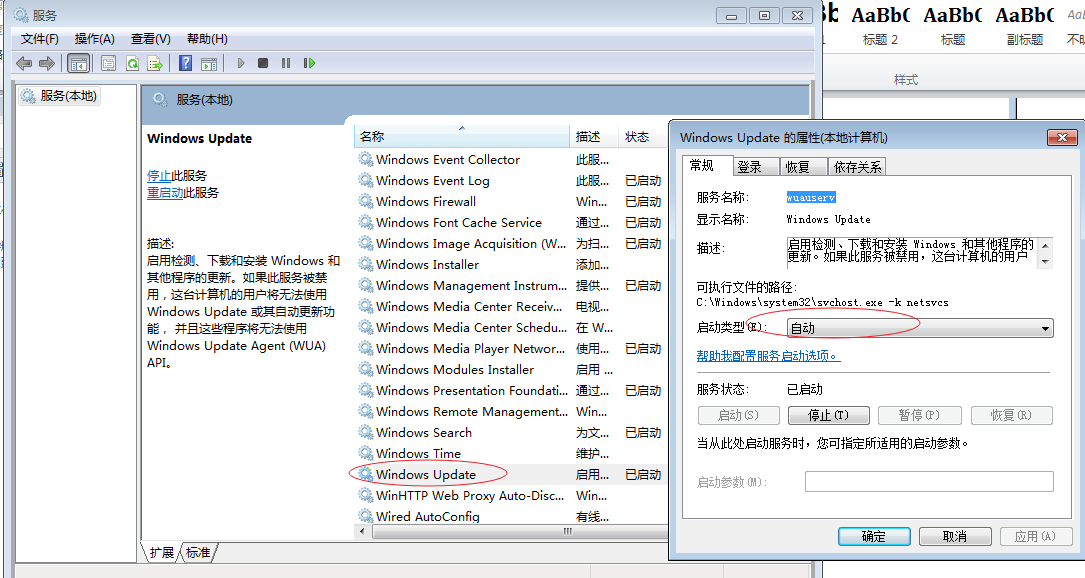Select the Windows Font Cache Service row
Image resolution: width=1085 pixels, height=578 pixels.
(511, 222)
